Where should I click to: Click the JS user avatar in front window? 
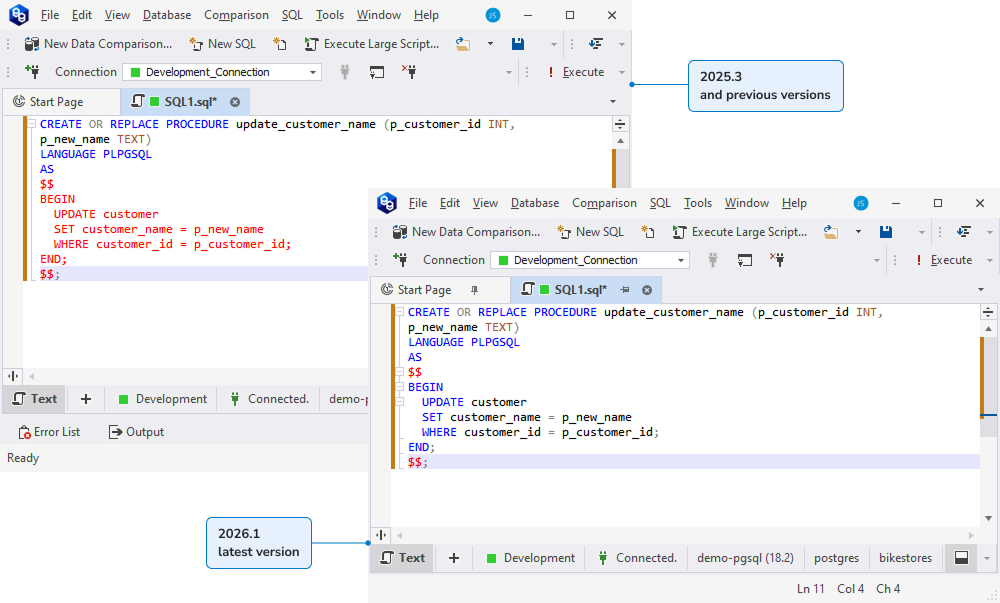coord(860,203)
